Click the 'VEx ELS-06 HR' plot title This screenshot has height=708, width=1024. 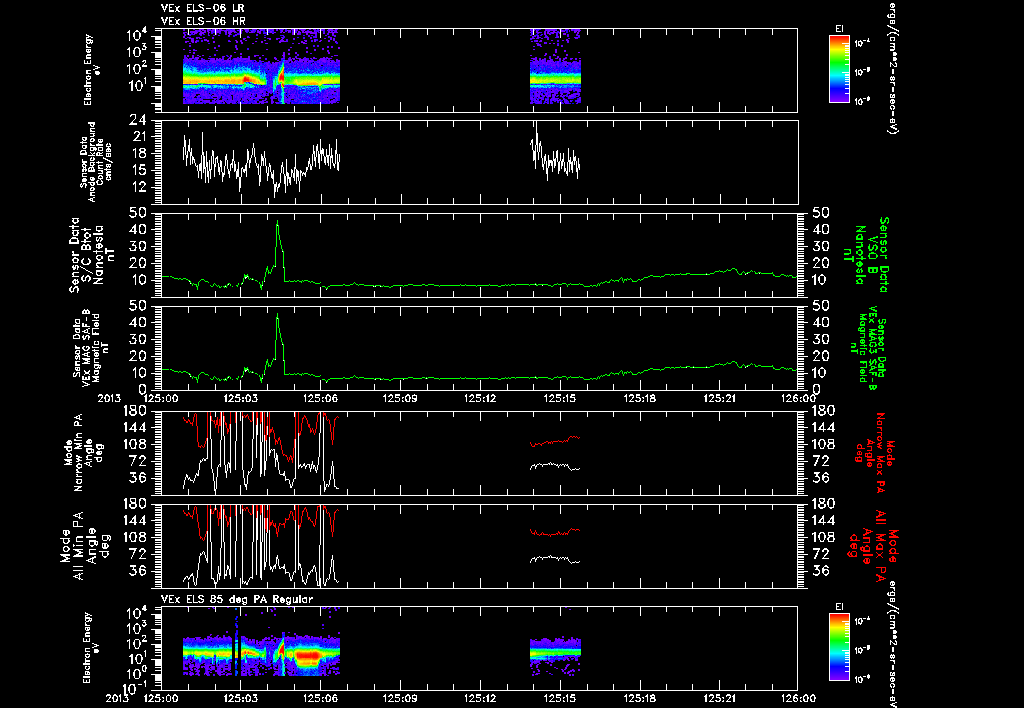[x=203, y=22]
